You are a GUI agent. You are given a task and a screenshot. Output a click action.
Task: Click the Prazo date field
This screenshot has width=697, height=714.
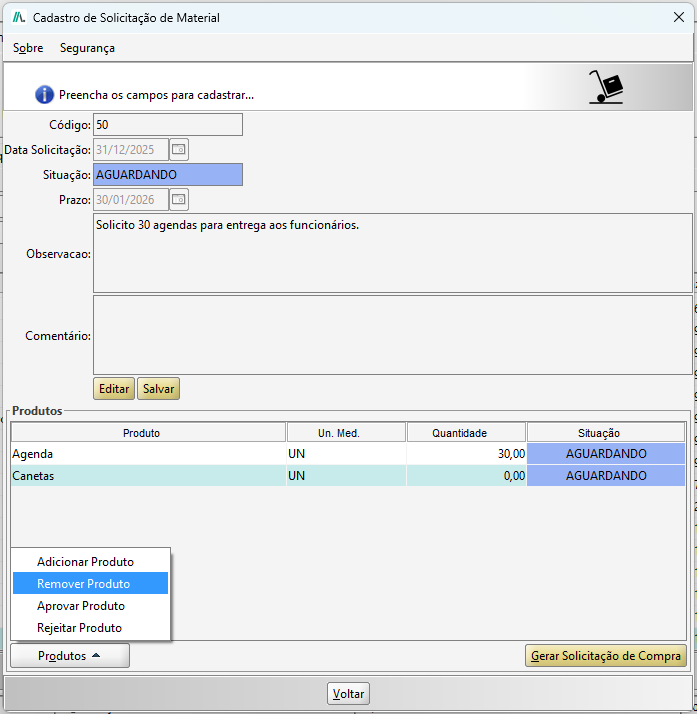131,200
